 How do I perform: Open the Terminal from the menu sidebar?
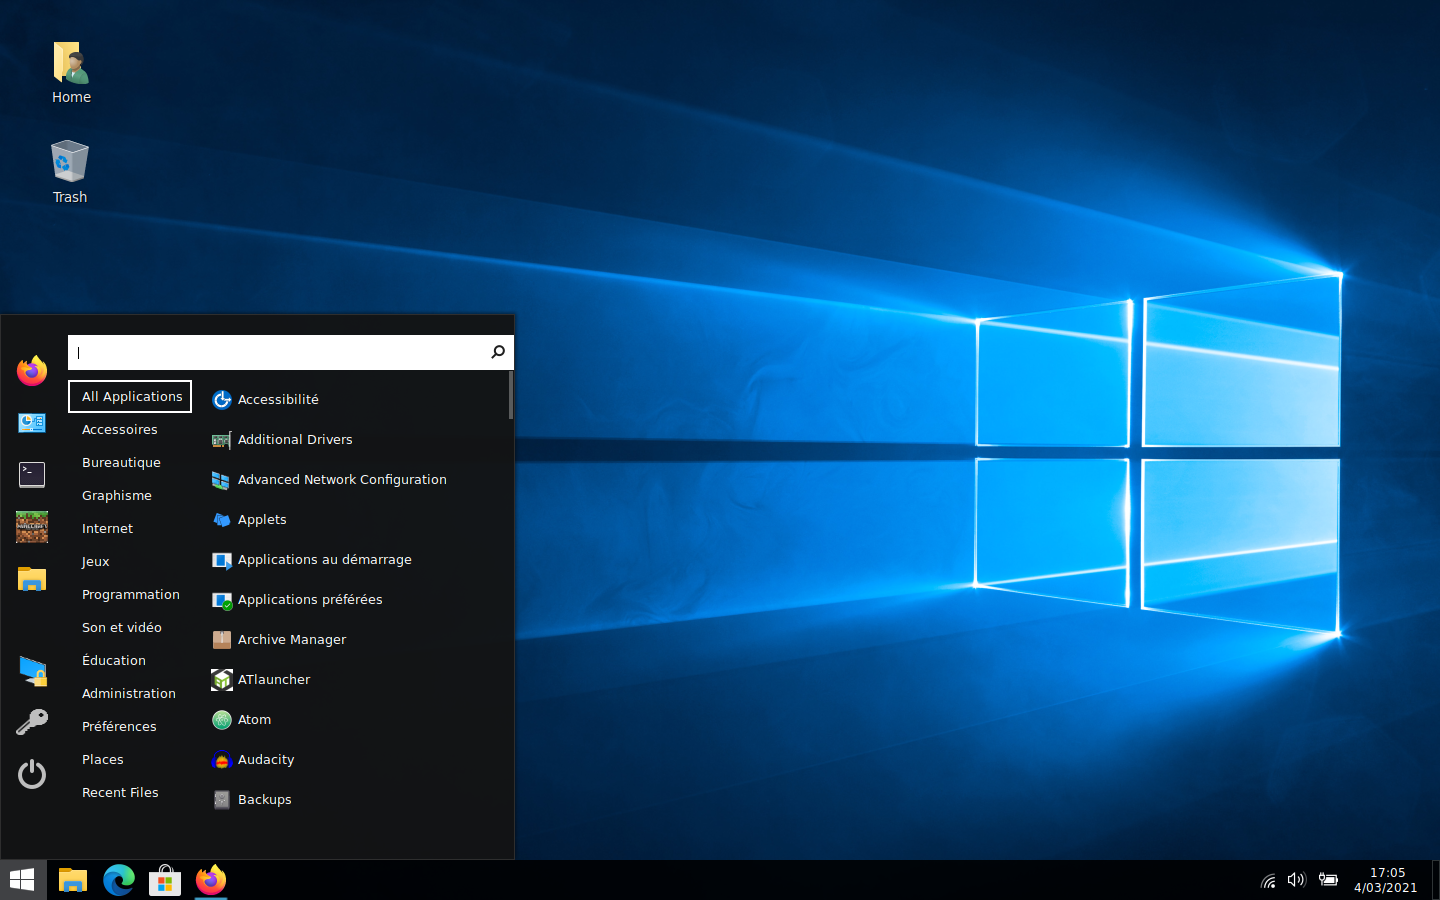tap(32, 475)
